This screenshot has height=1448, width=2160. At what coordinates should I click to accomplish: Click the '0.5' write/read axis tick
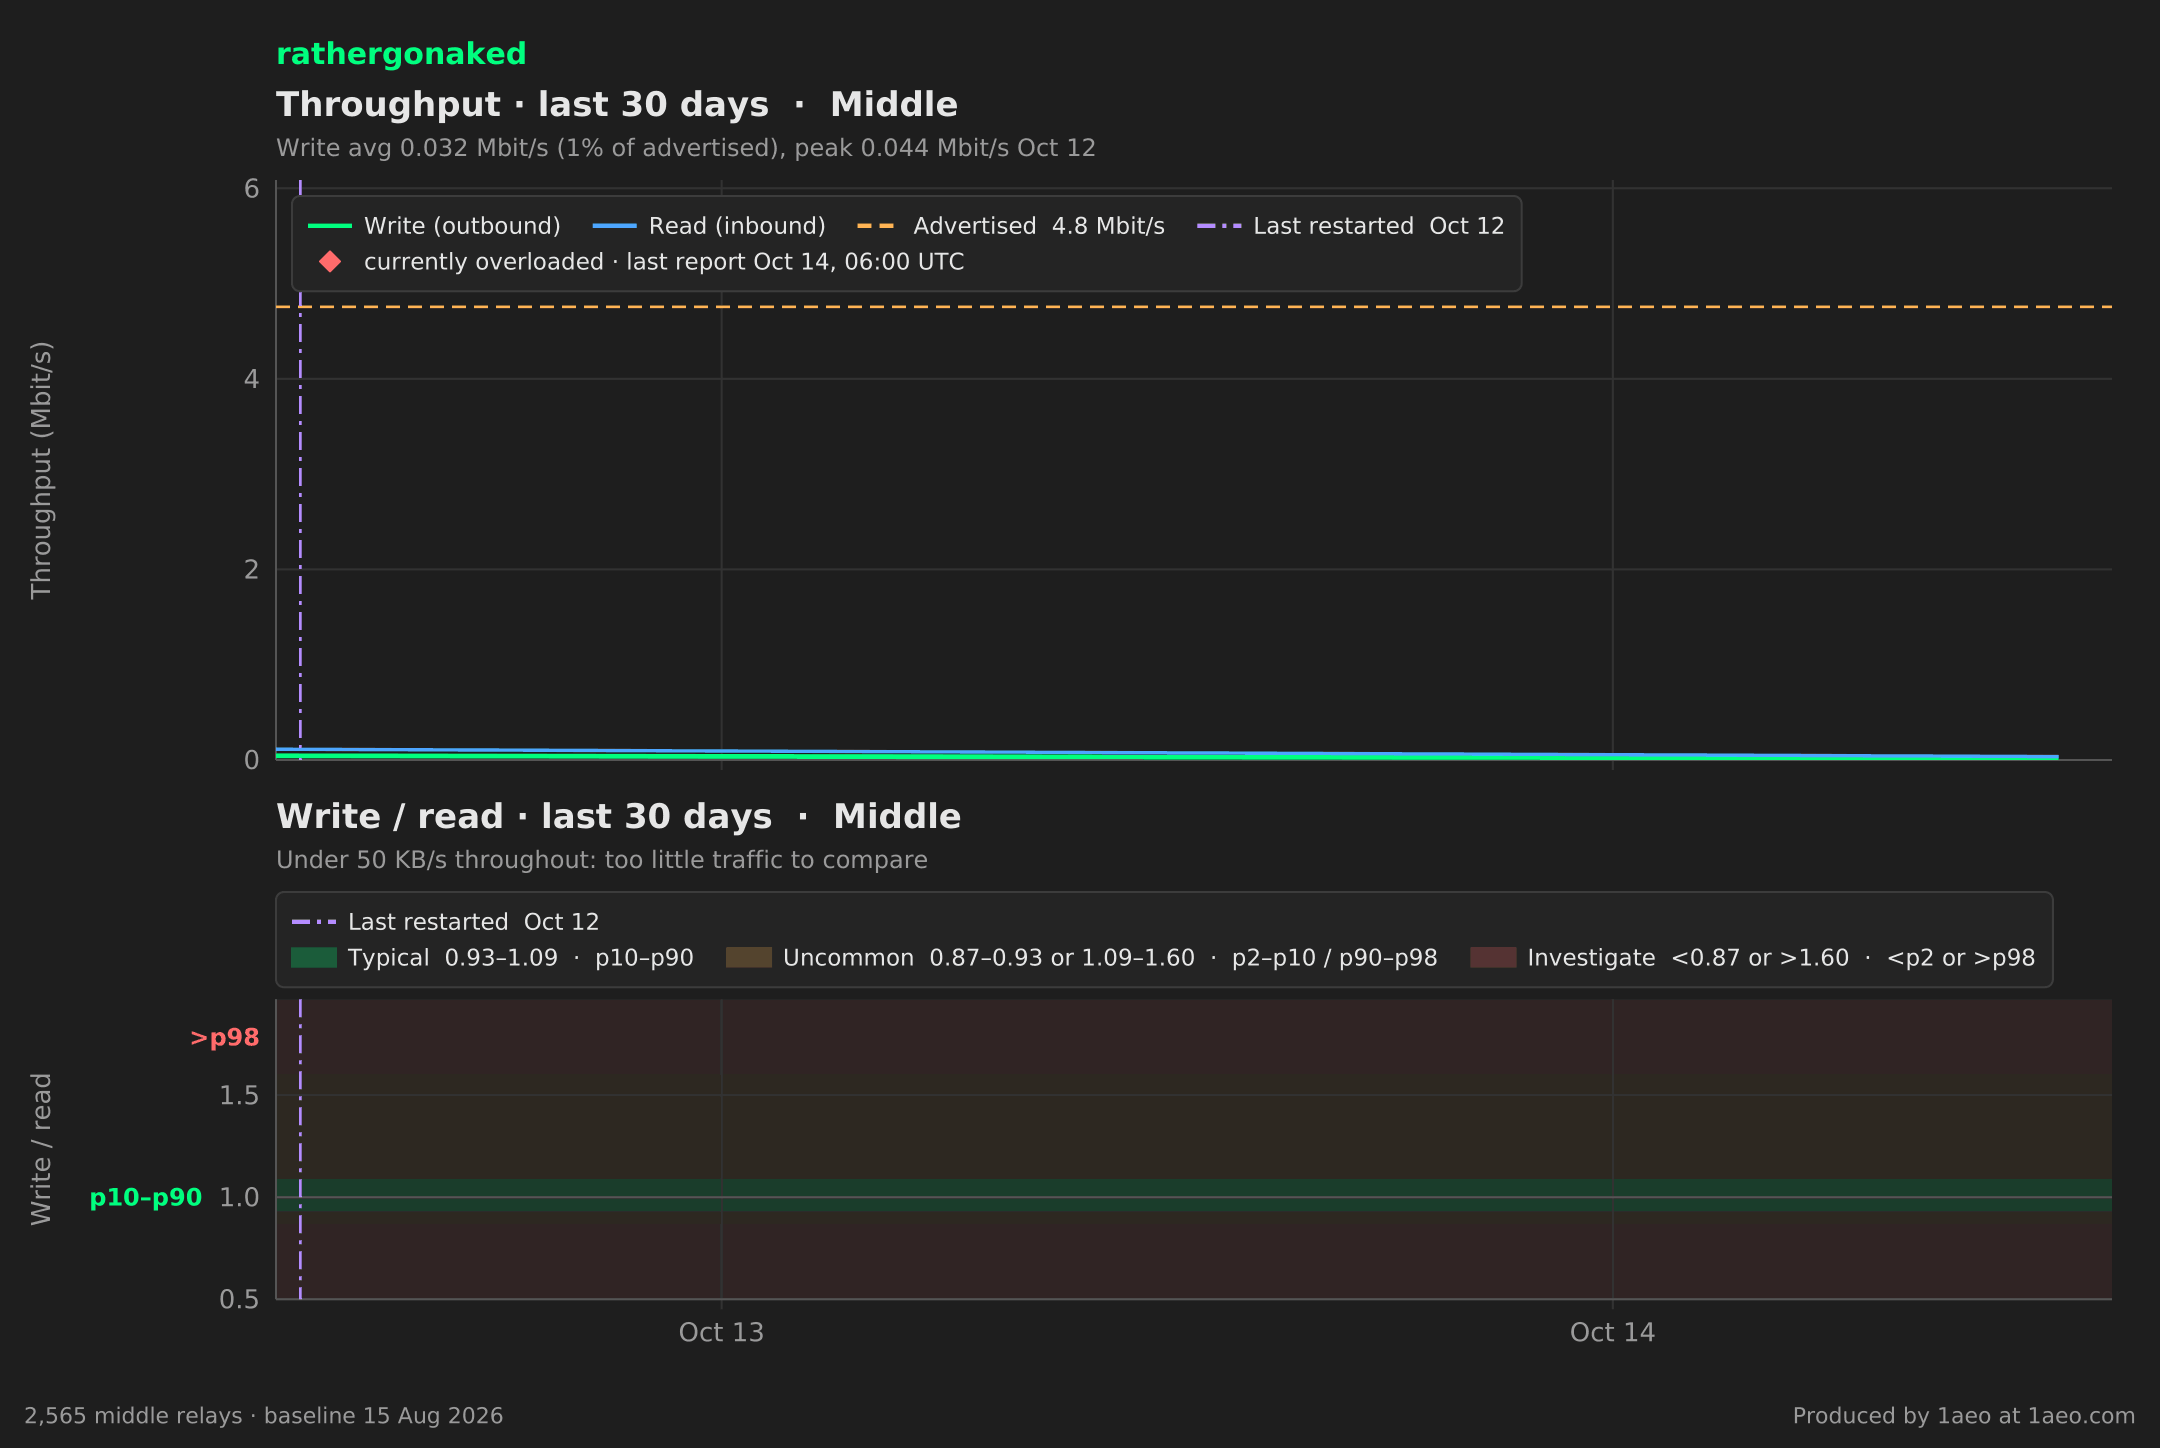[x=239, y=1299]
